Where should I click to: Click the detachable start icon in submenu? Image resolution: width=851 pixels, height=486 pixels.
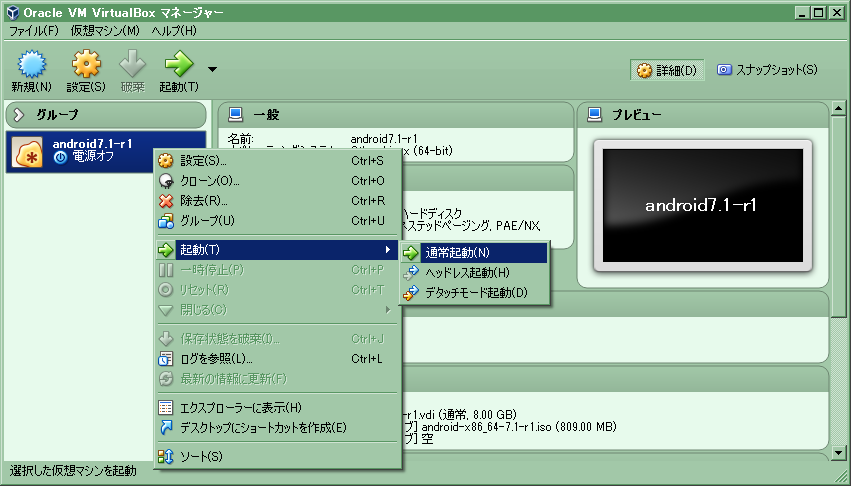(411, 293)
